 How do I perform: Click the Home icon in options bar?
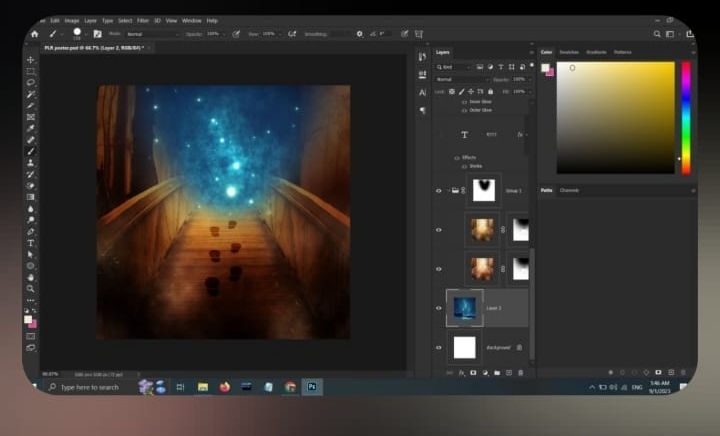[x=34, y=33]
